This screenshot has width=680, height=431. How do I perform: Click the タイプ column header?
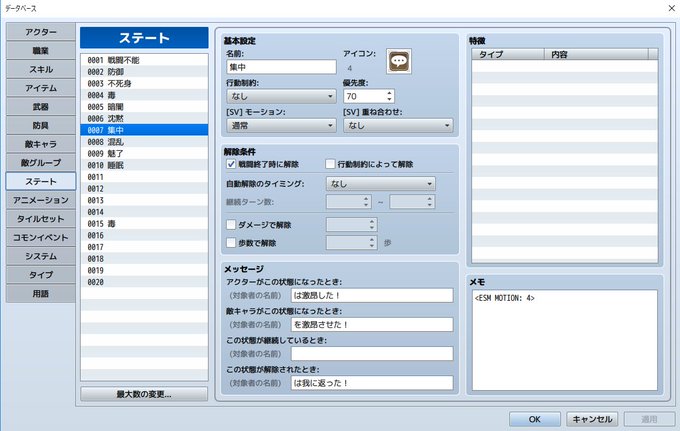coord(508,54)
